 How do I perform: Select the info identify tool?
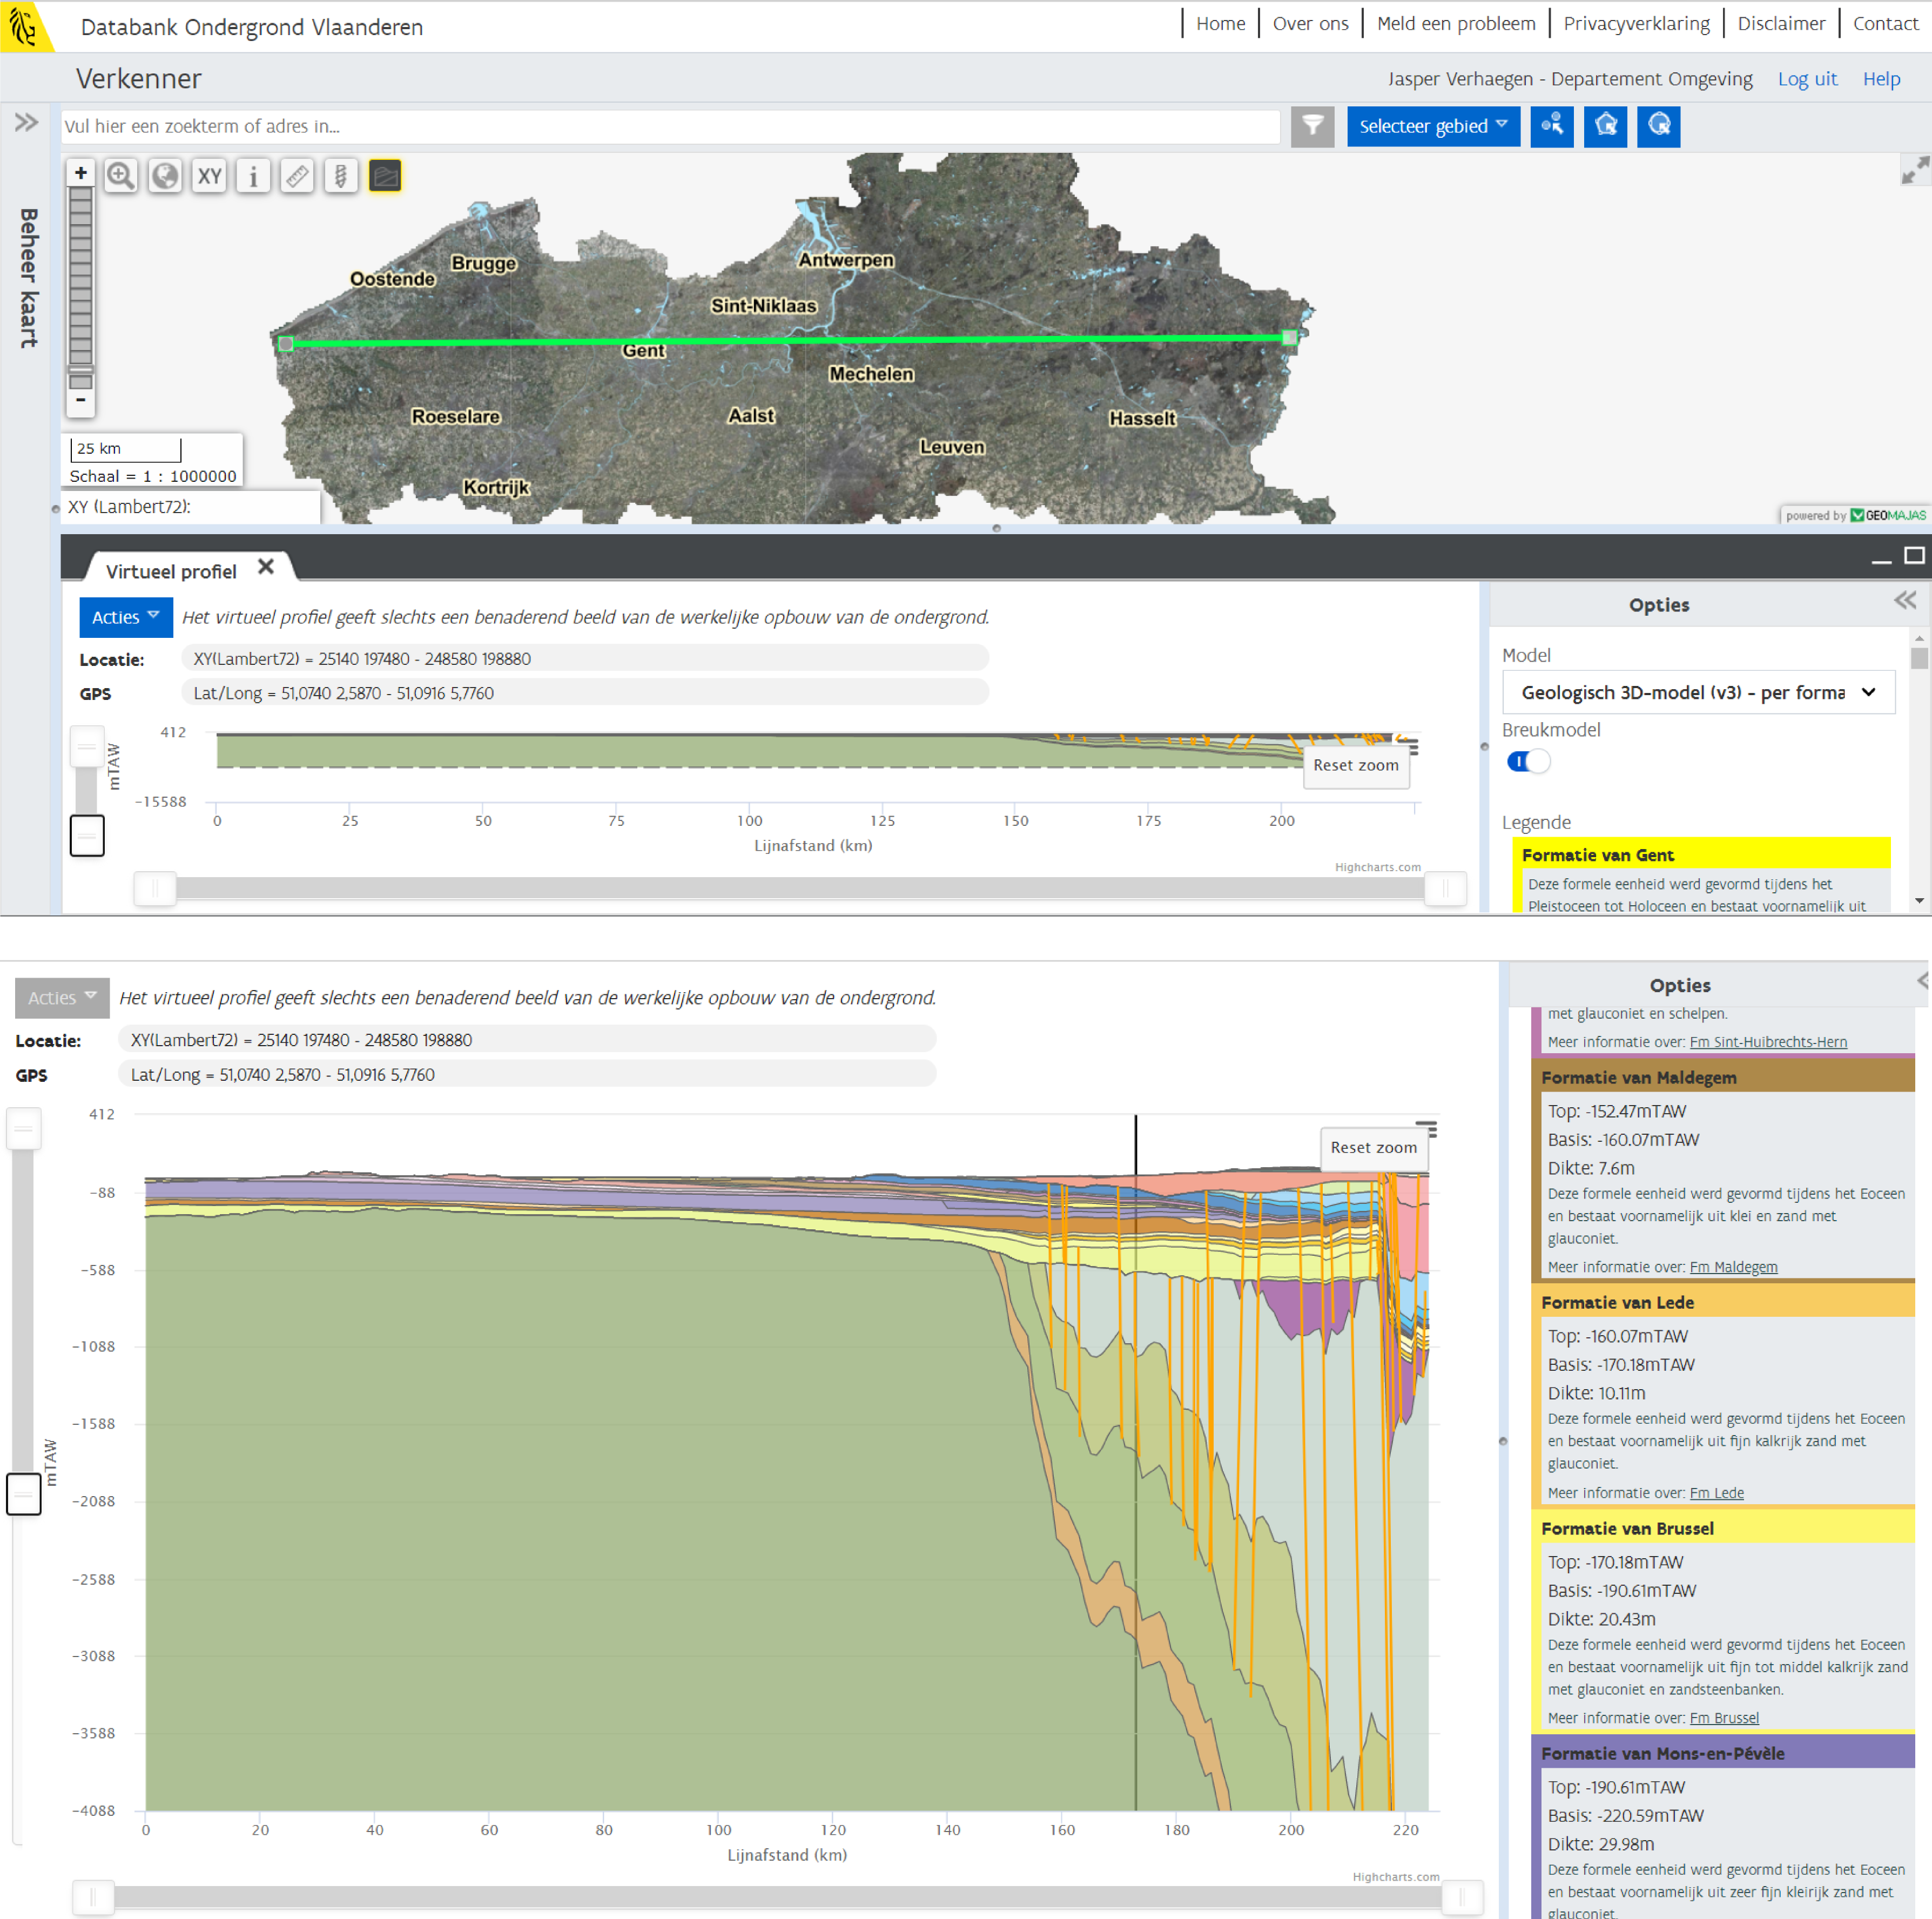click(253, 176)
